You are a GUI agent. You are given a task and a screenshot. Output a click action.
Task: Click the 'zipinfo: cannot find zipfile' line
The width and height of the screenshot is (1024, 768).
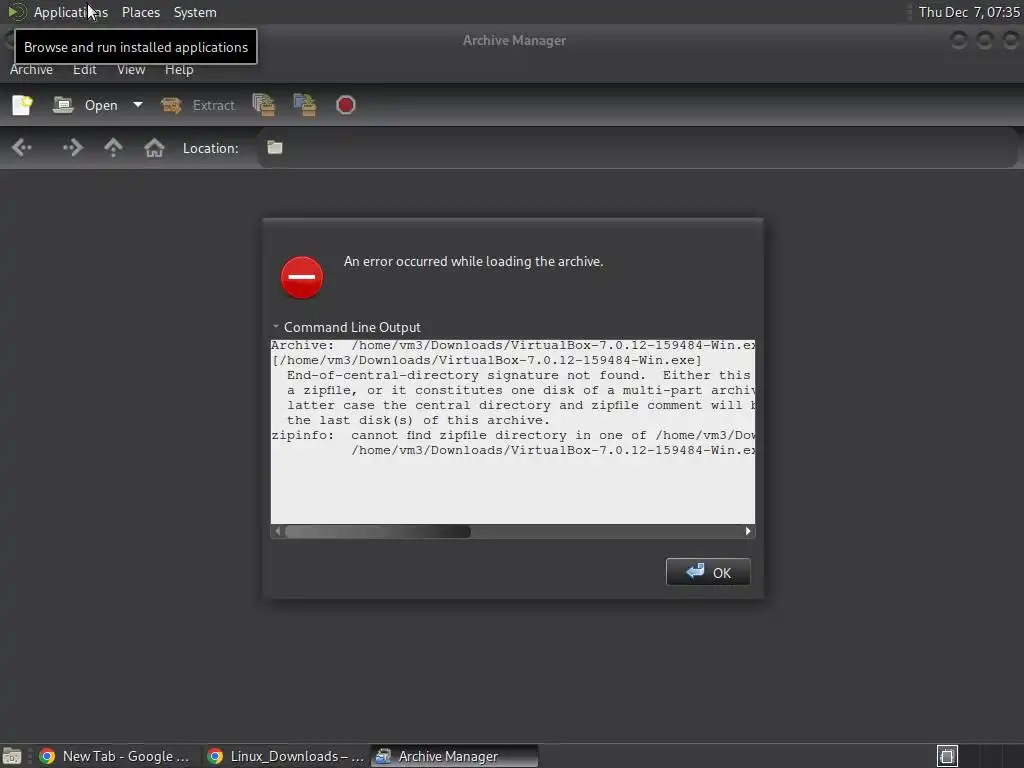click(513, 436)
